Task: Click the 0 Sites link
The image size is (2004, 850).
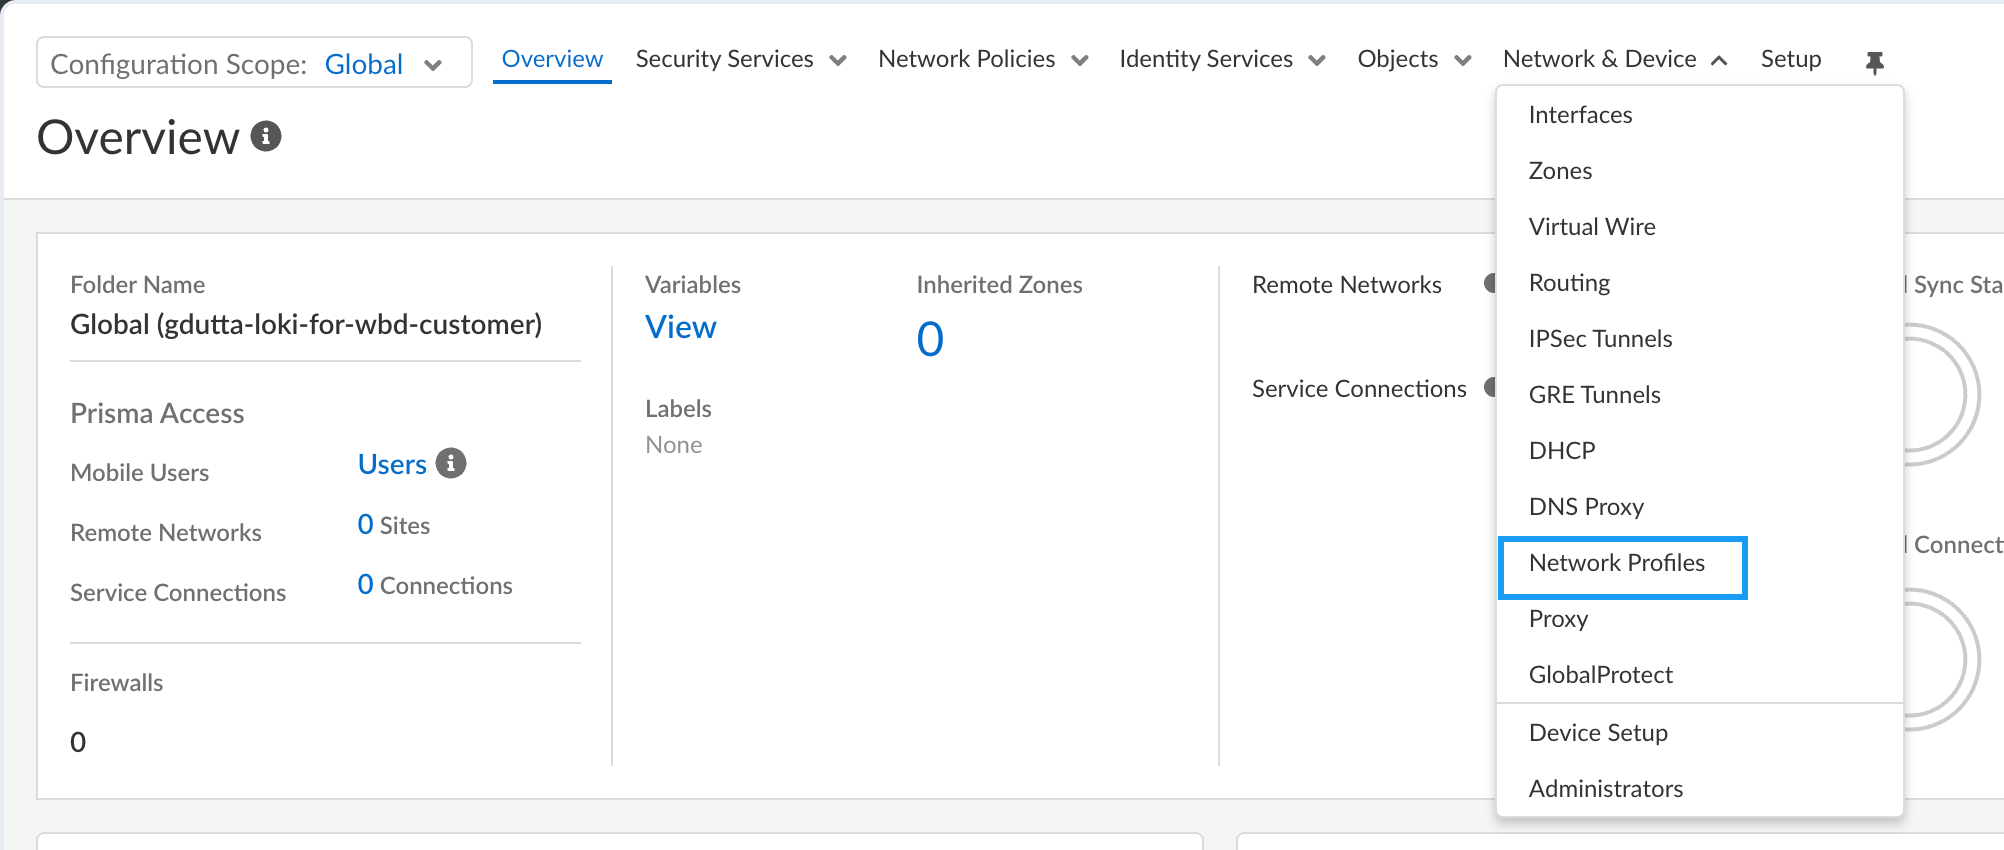Action: tap(394, 525)
